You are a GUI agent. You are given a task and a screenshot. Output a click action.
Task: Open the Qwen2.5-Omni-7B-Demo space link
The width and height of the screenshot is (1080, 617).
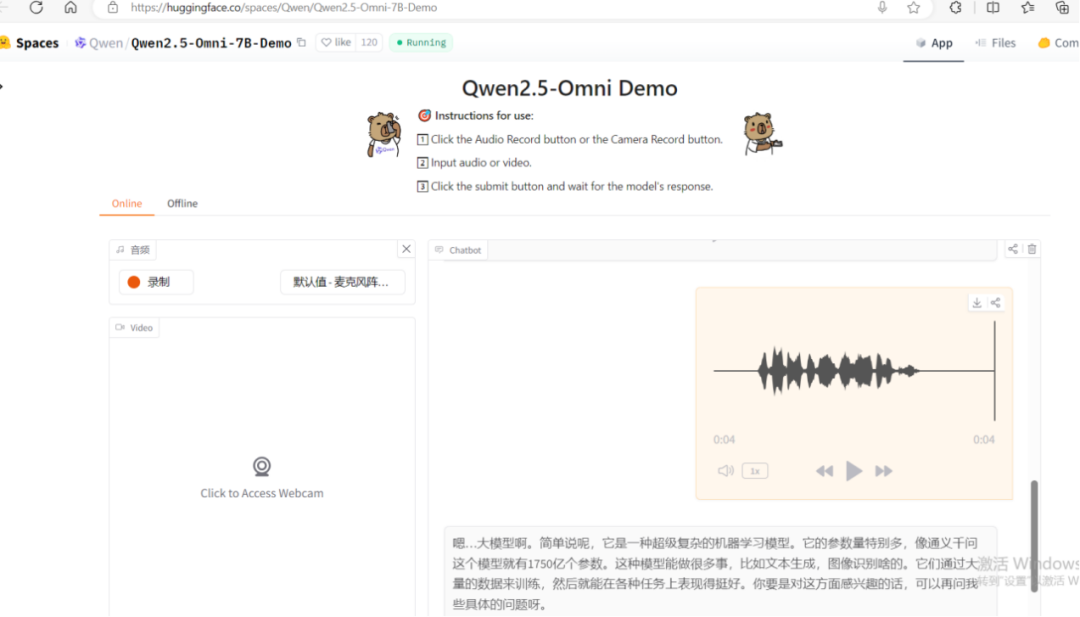coord(211,43)
